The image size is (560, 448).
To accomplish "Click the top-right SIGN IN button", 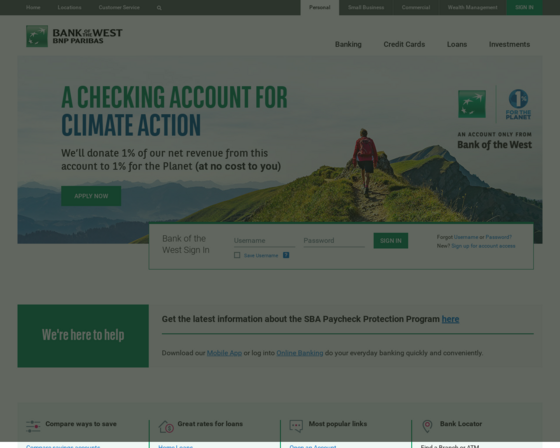I will tap(524, 8).
